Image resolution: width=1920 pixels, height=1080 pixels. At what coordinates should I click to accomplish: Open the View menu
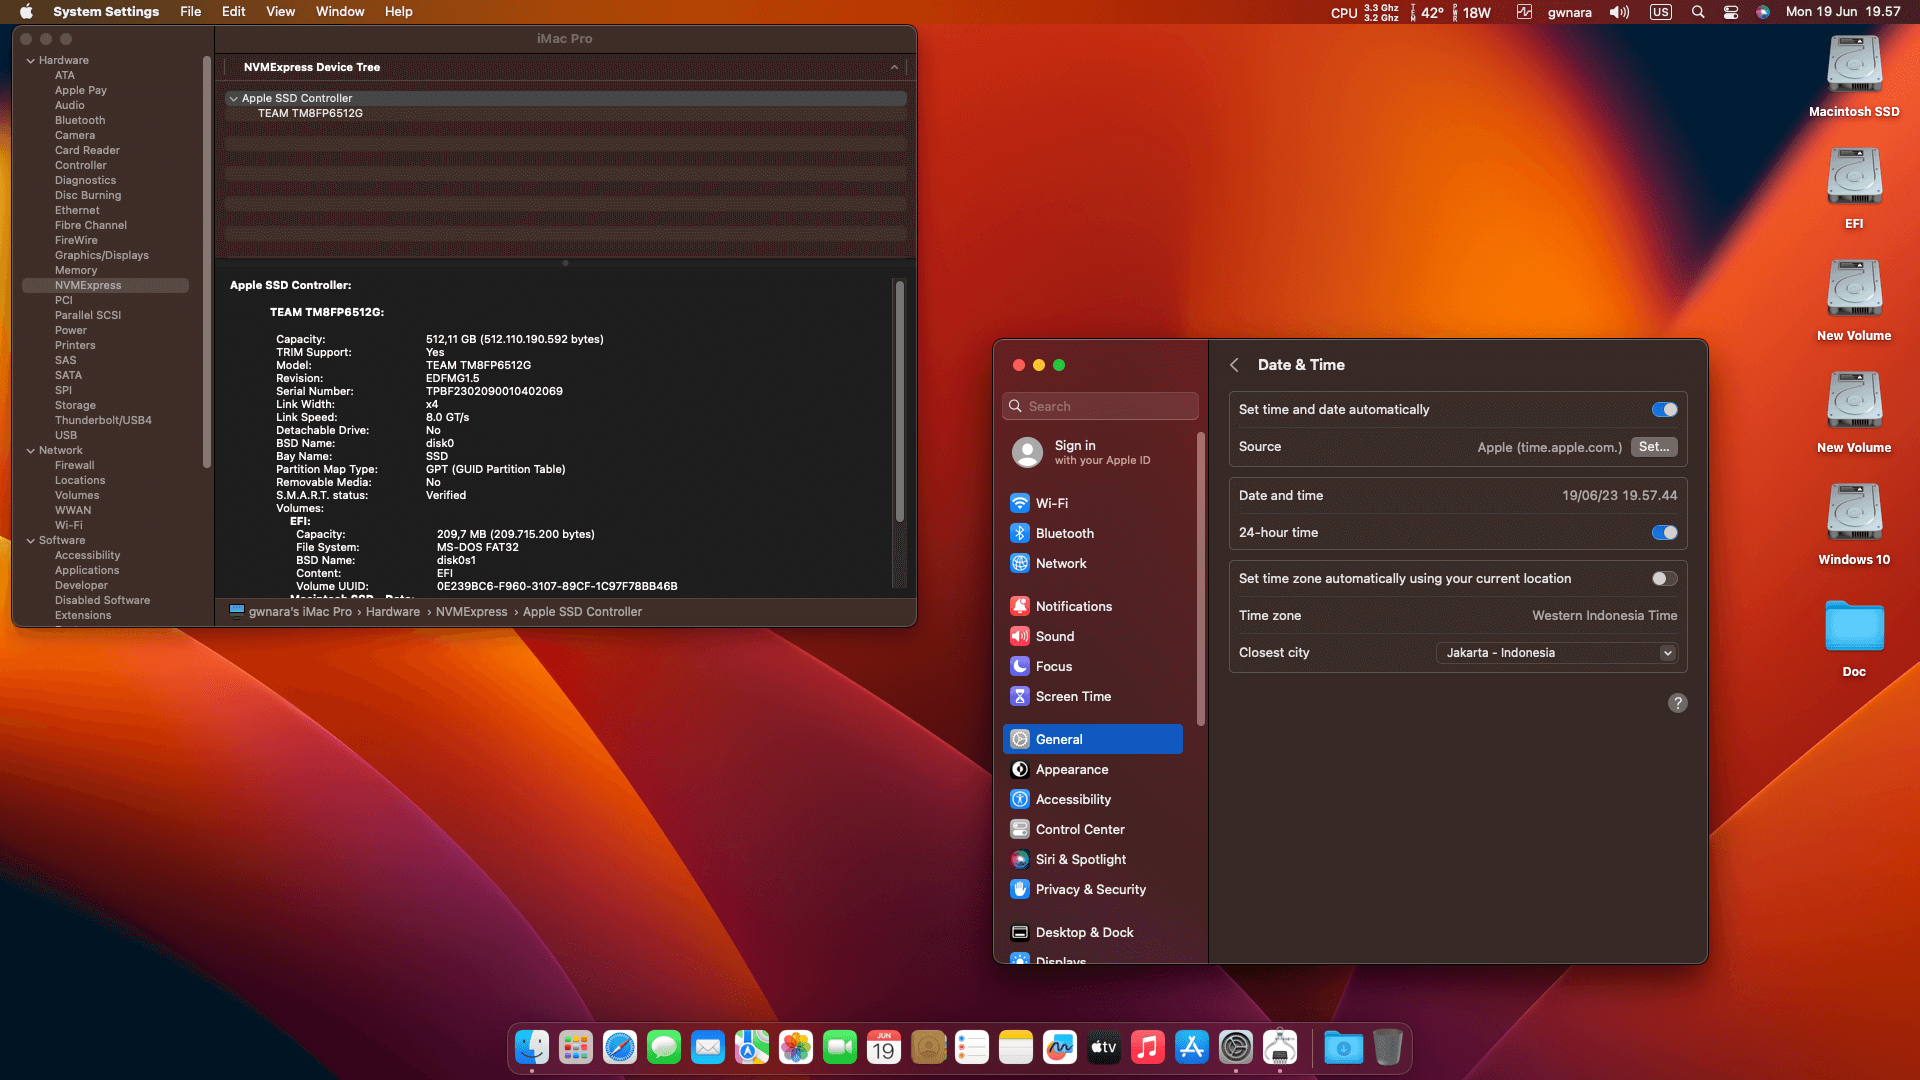pos(280,12)
